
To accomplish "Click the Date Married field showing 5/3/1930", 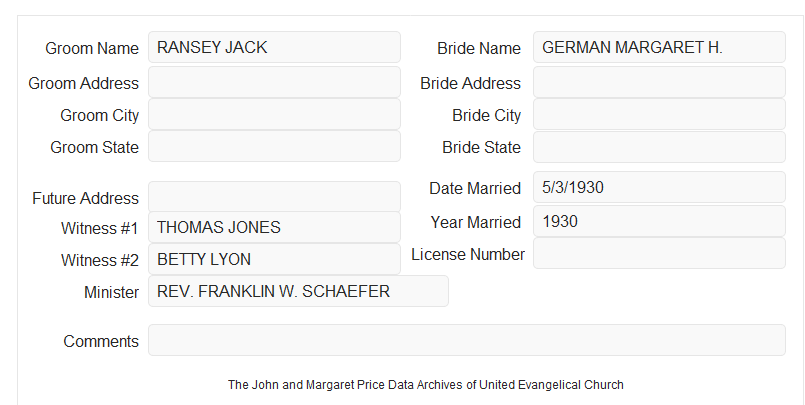I will click(659, 187).
